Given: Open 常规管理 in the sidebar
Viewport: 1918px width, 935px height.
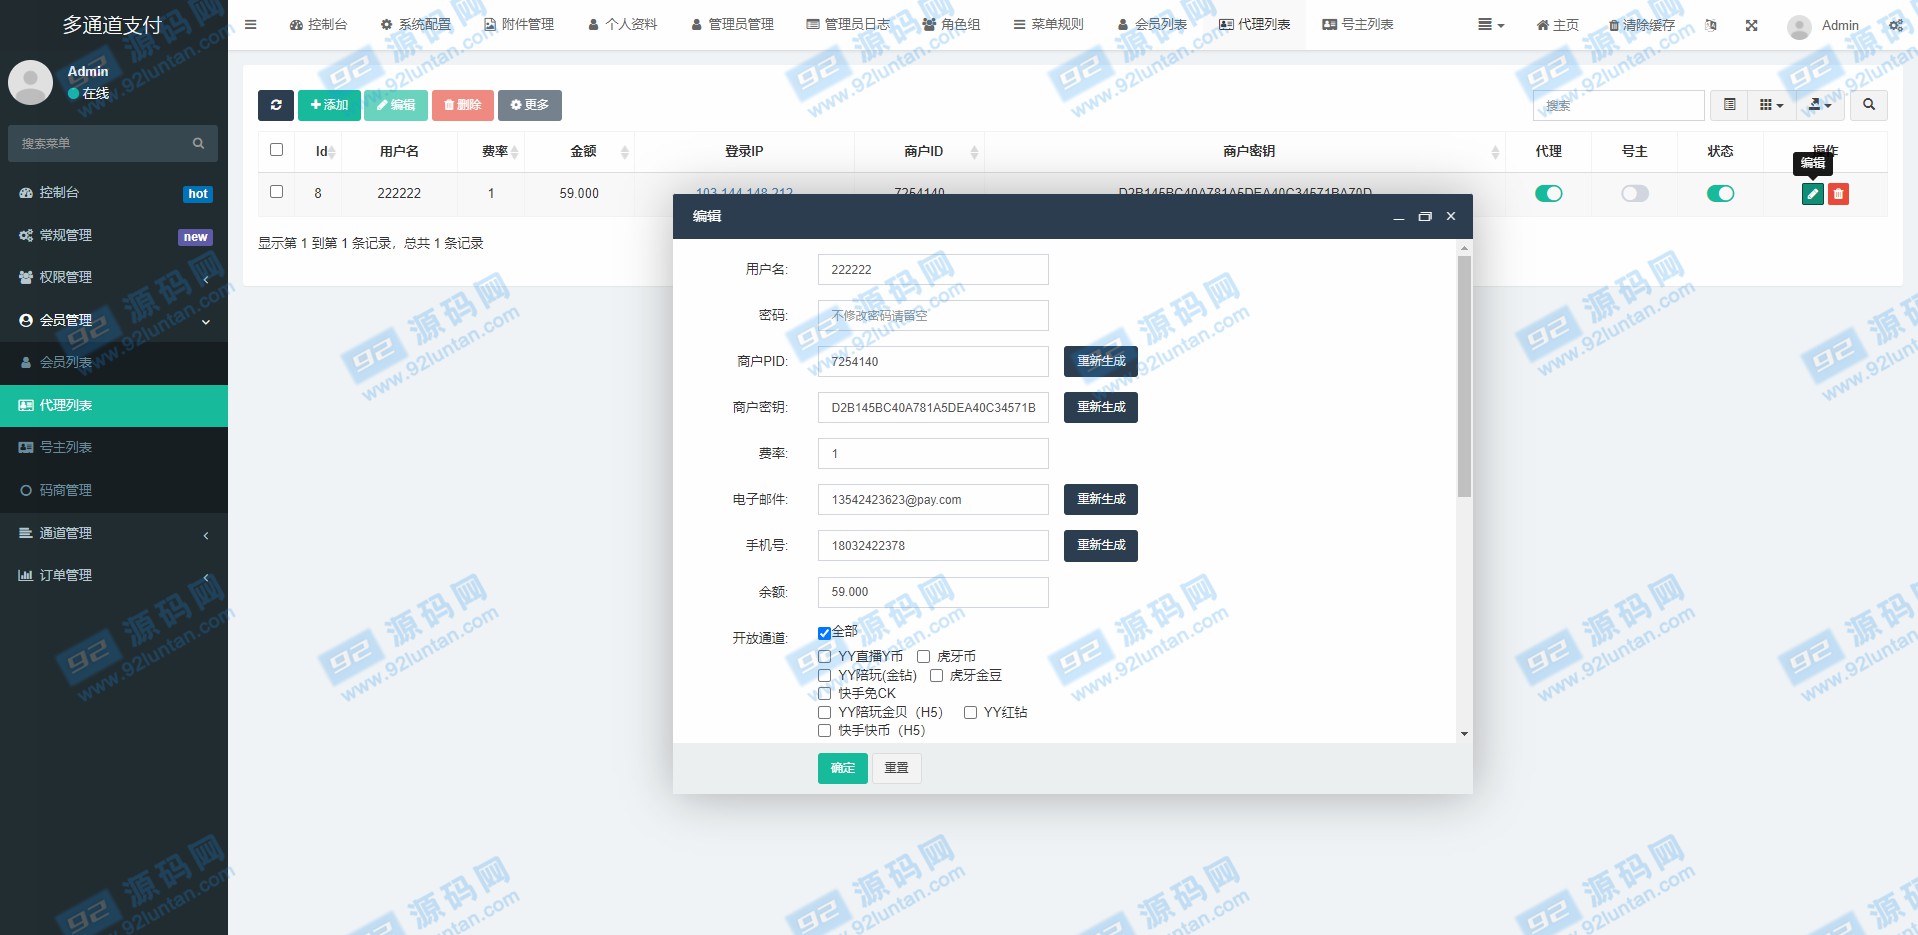Looking at the screenshot, I should pyautogui.click(x=114, y=235).
